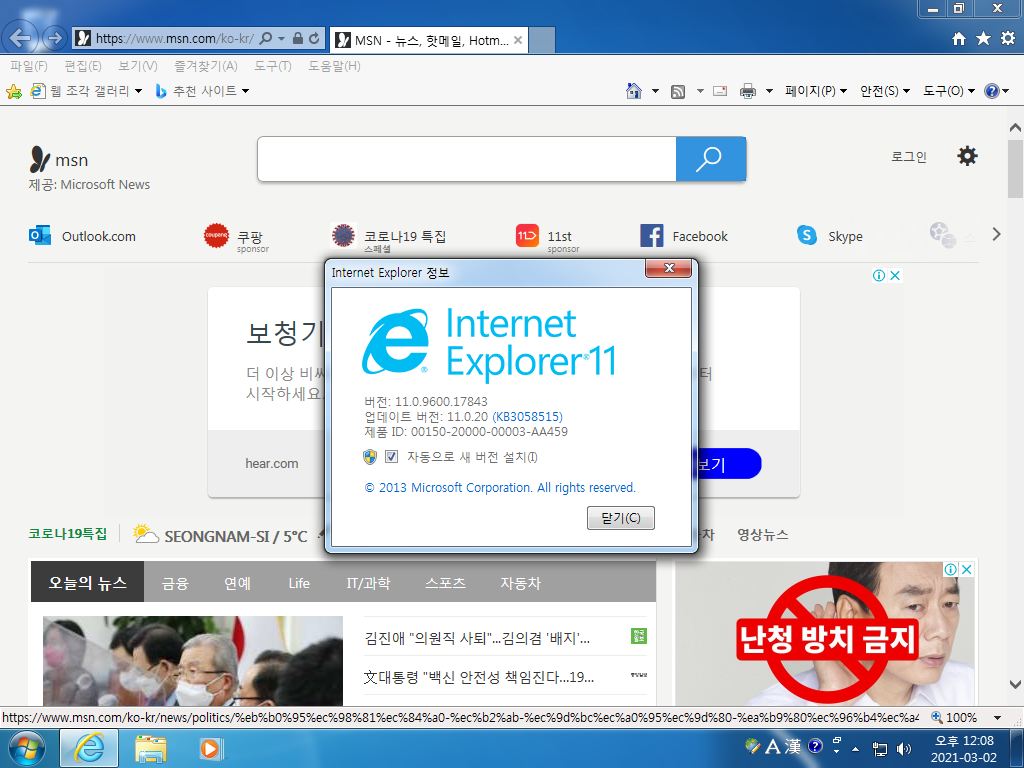Click the Help question mark icon
Viewport: 1024px width, 768px height.
click(991, 91)
